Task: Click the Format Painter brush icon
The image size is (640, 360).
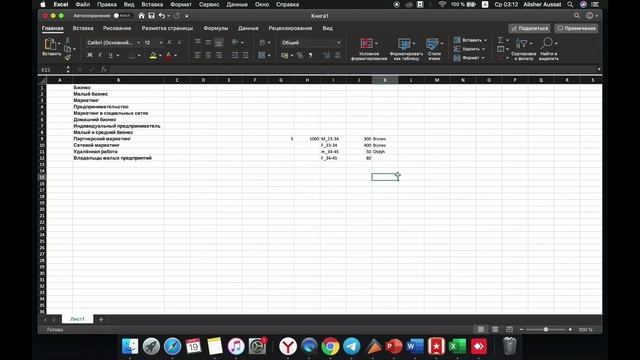Action: [67, 57]
